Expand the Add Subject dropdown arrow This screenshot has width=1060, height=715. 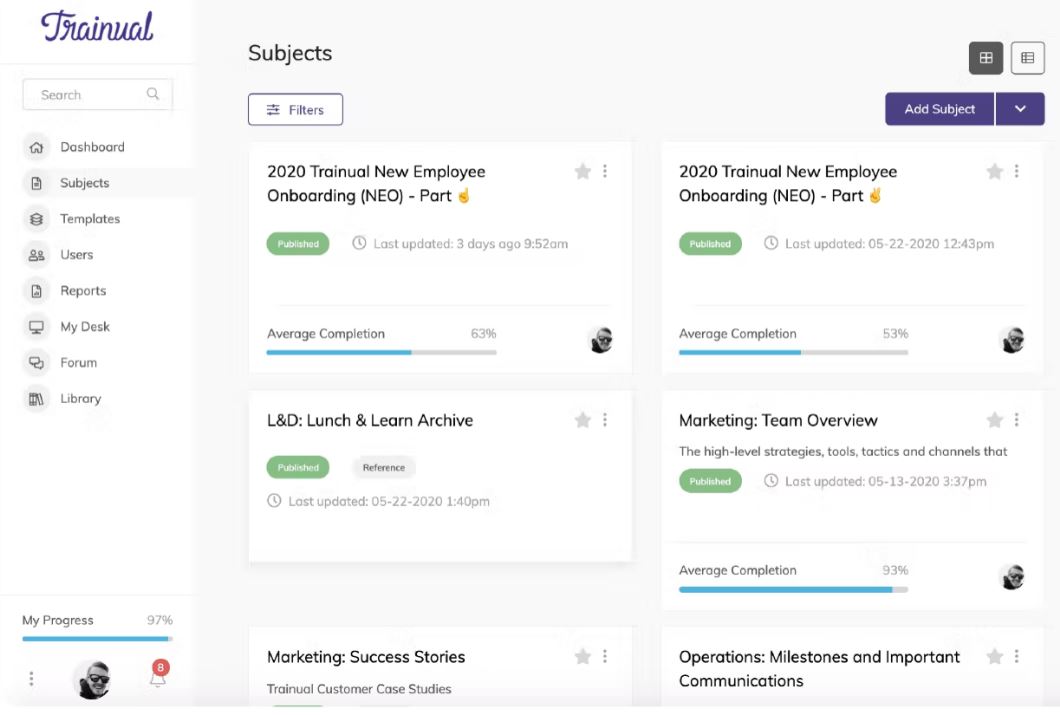(1020, 108)
